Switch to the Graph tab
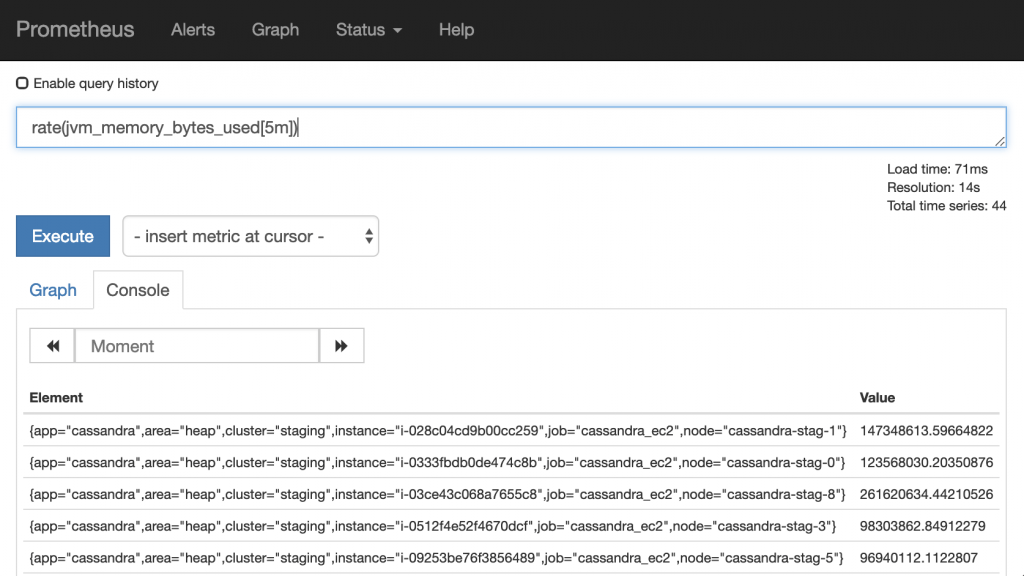1024x576 pixels. pos(53,290)
